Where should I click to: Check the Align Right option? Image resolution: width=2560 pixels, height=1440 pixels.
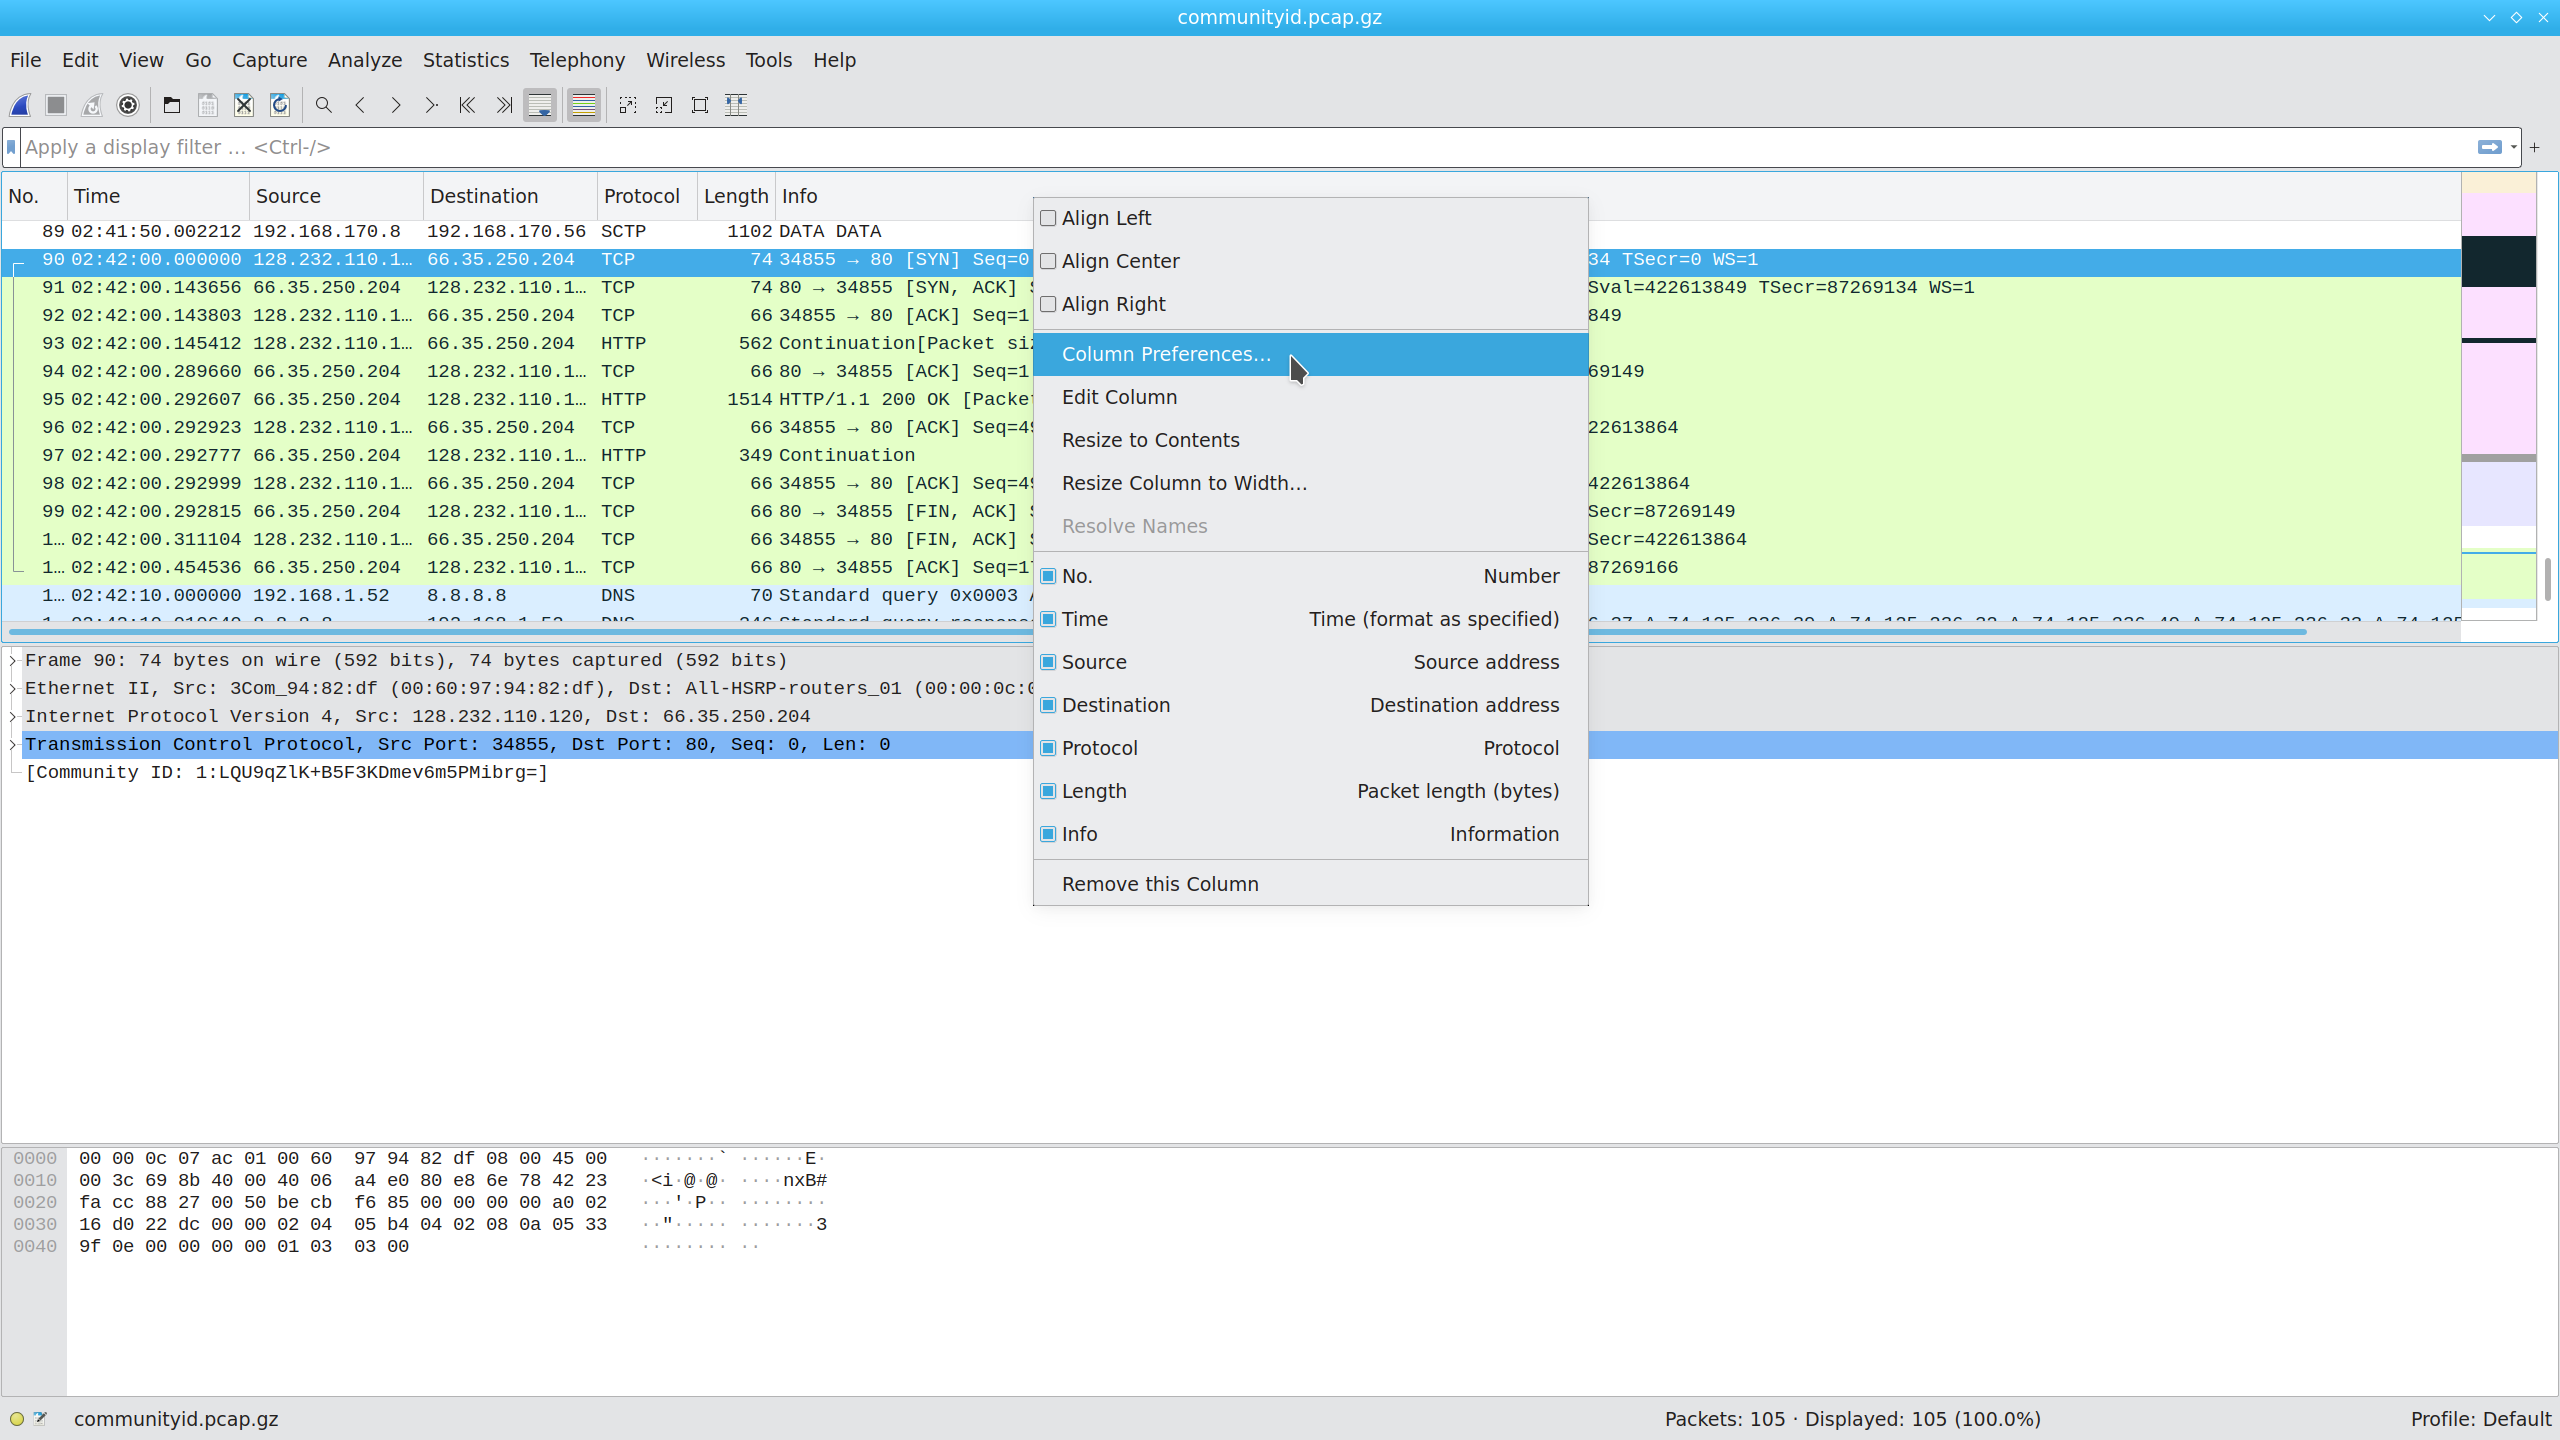click(1048, 304)
